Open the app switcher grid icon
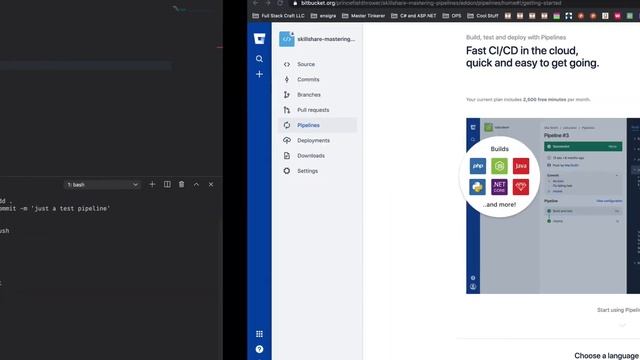Image resolution: width=640 pixels, height=360 pixels. (x=259, y=334)
